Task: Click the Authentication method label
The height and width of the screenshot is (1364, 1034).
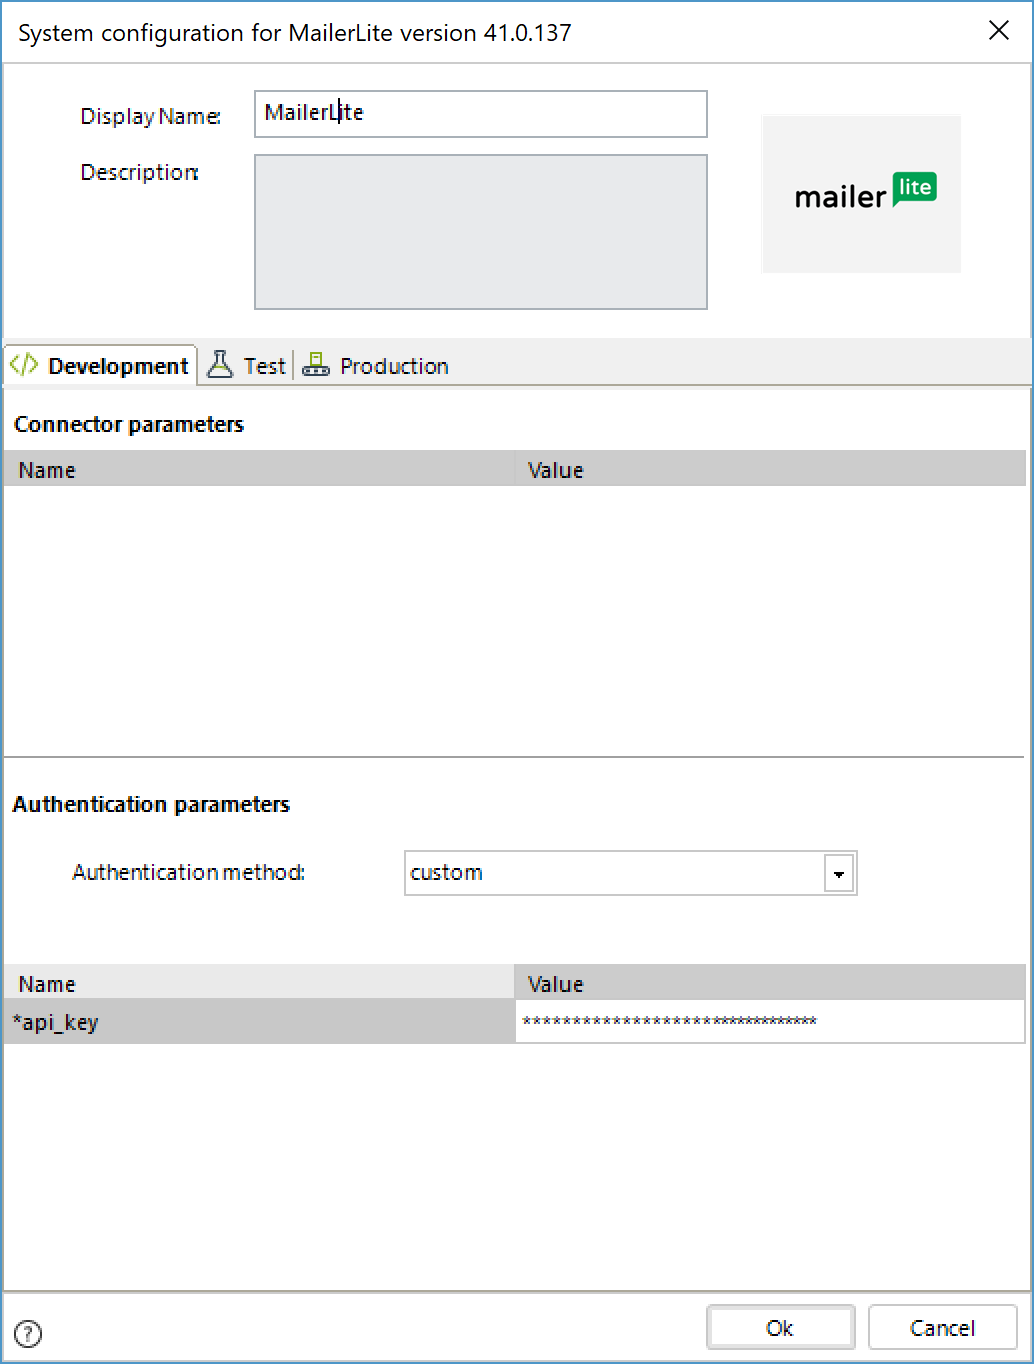Action: tap(189, 872)
